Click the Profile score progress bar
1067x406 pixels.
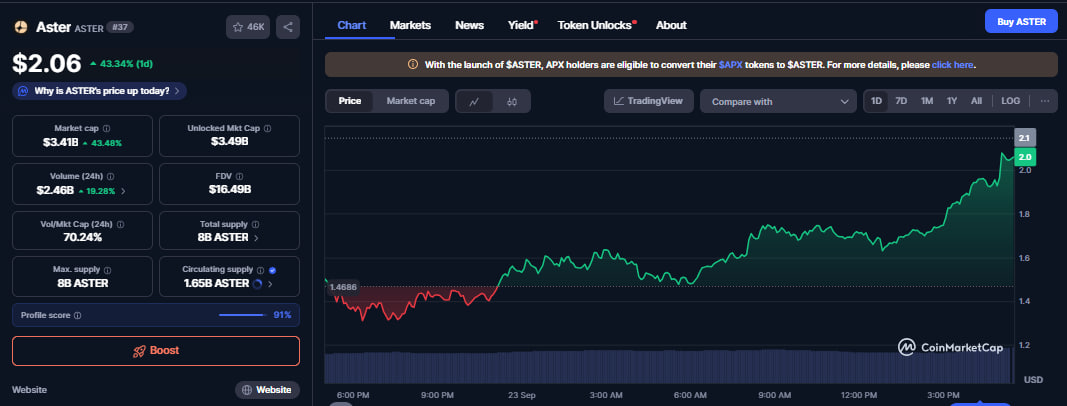click(x=241, y=315)
